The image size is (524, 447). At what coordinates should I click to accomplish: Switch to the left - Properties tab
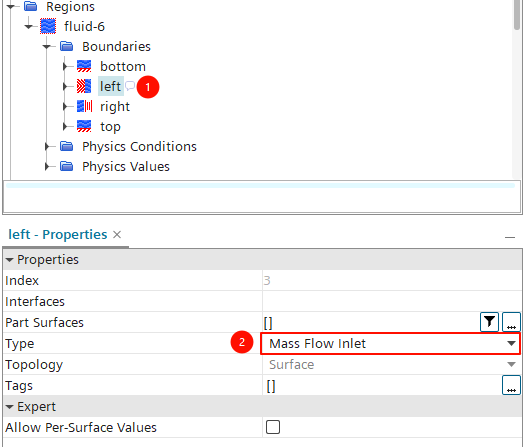(x=57, y=235)
